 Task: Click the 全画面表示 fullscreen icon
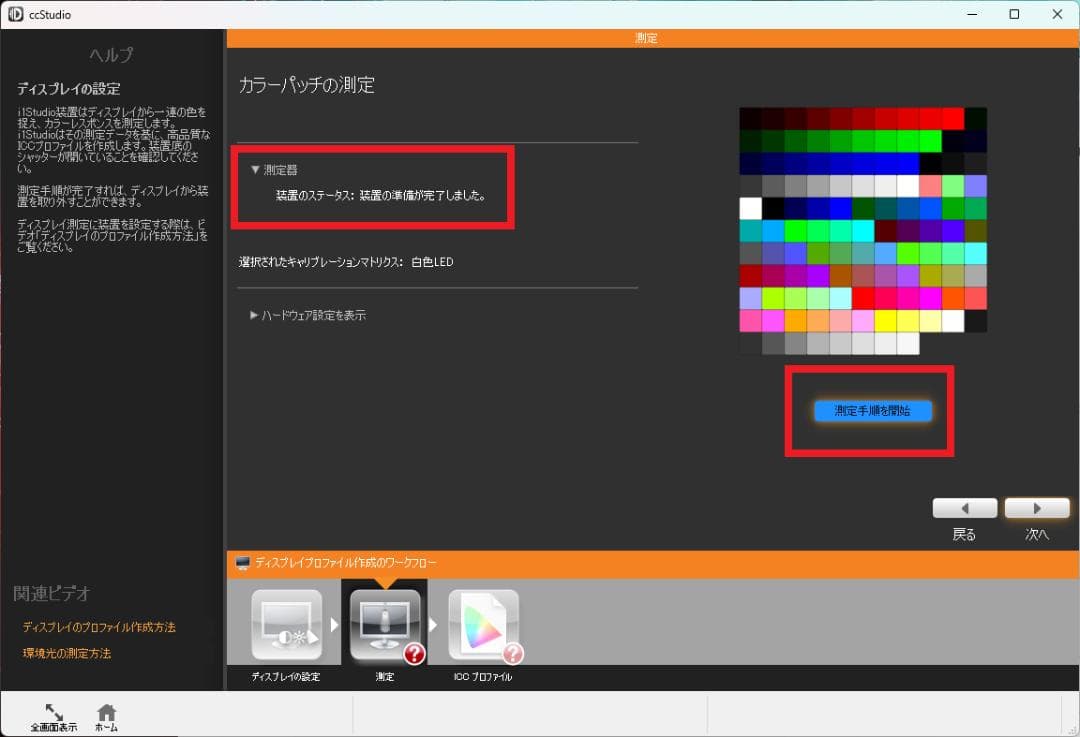[x=54, y=712]
